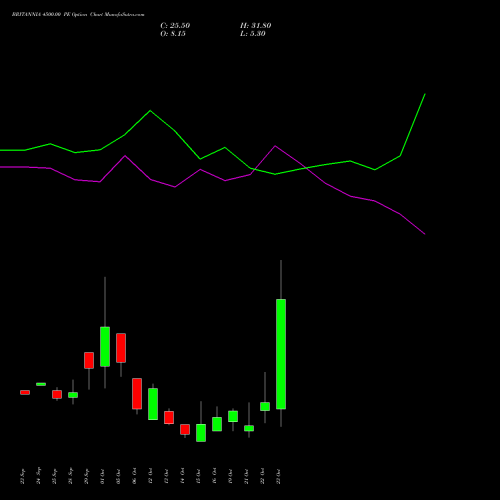Click the 15 Oct date label
Screen dimensions: 500x500
198,476
